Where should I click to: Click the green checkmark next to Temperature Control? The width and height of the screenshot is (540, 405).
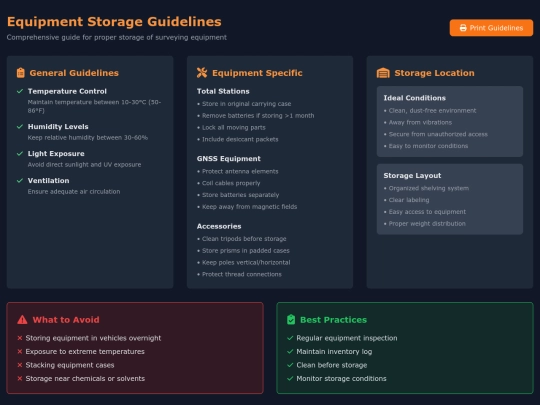(20, 91)
